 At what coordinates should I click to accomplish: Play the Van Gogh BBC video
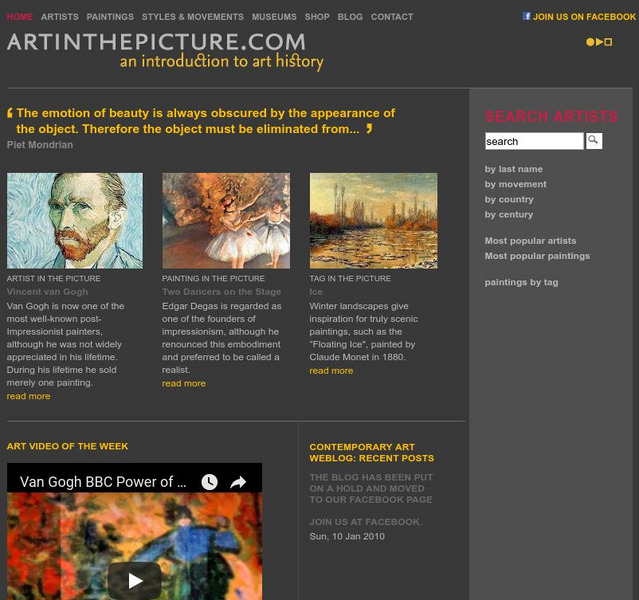134,580
